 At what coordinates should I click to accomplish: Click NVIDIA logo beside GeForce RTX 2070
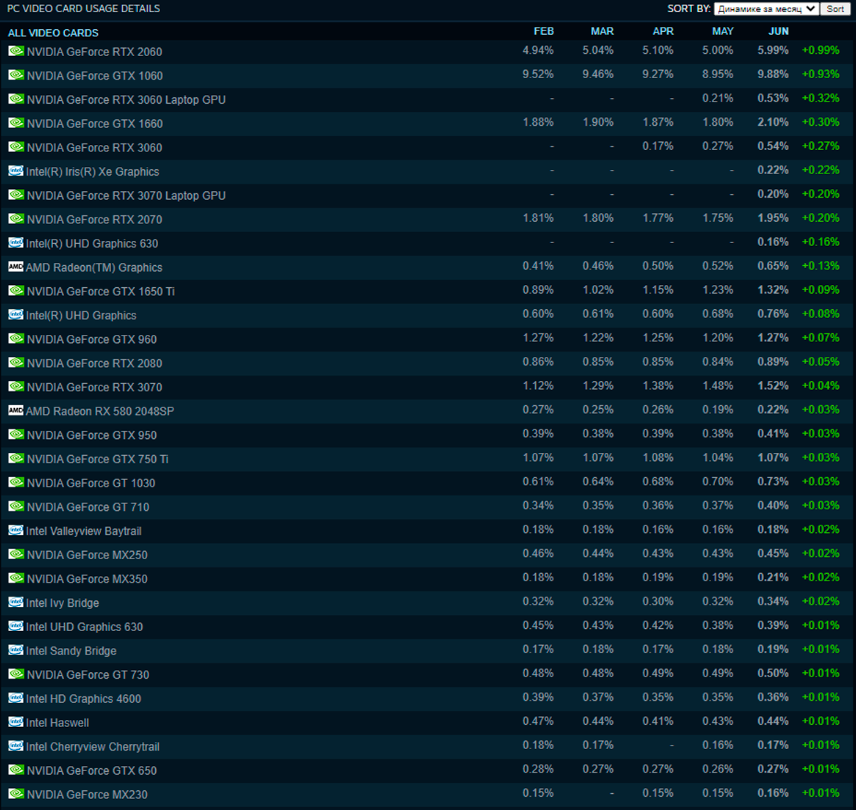16,219
